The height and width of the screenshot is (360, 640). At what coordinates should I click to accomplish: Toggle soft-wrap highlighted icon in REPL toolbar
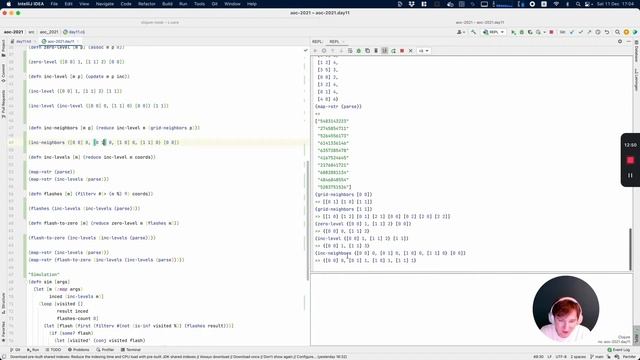click(384, 51)
